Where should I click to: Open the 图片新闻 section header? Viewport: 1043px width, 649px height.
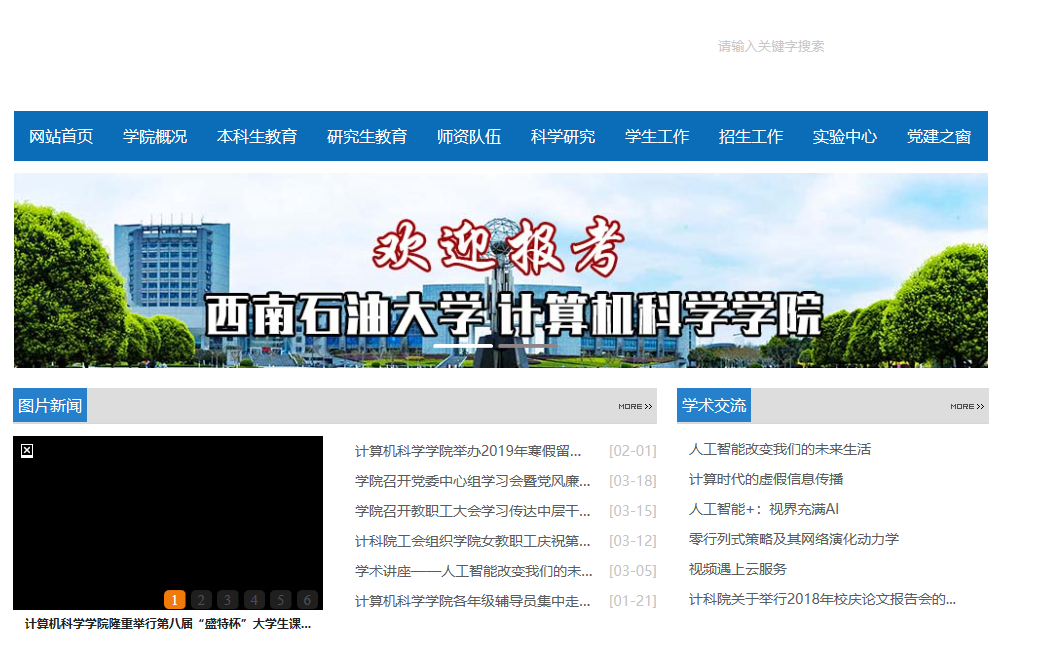[50, 406]
